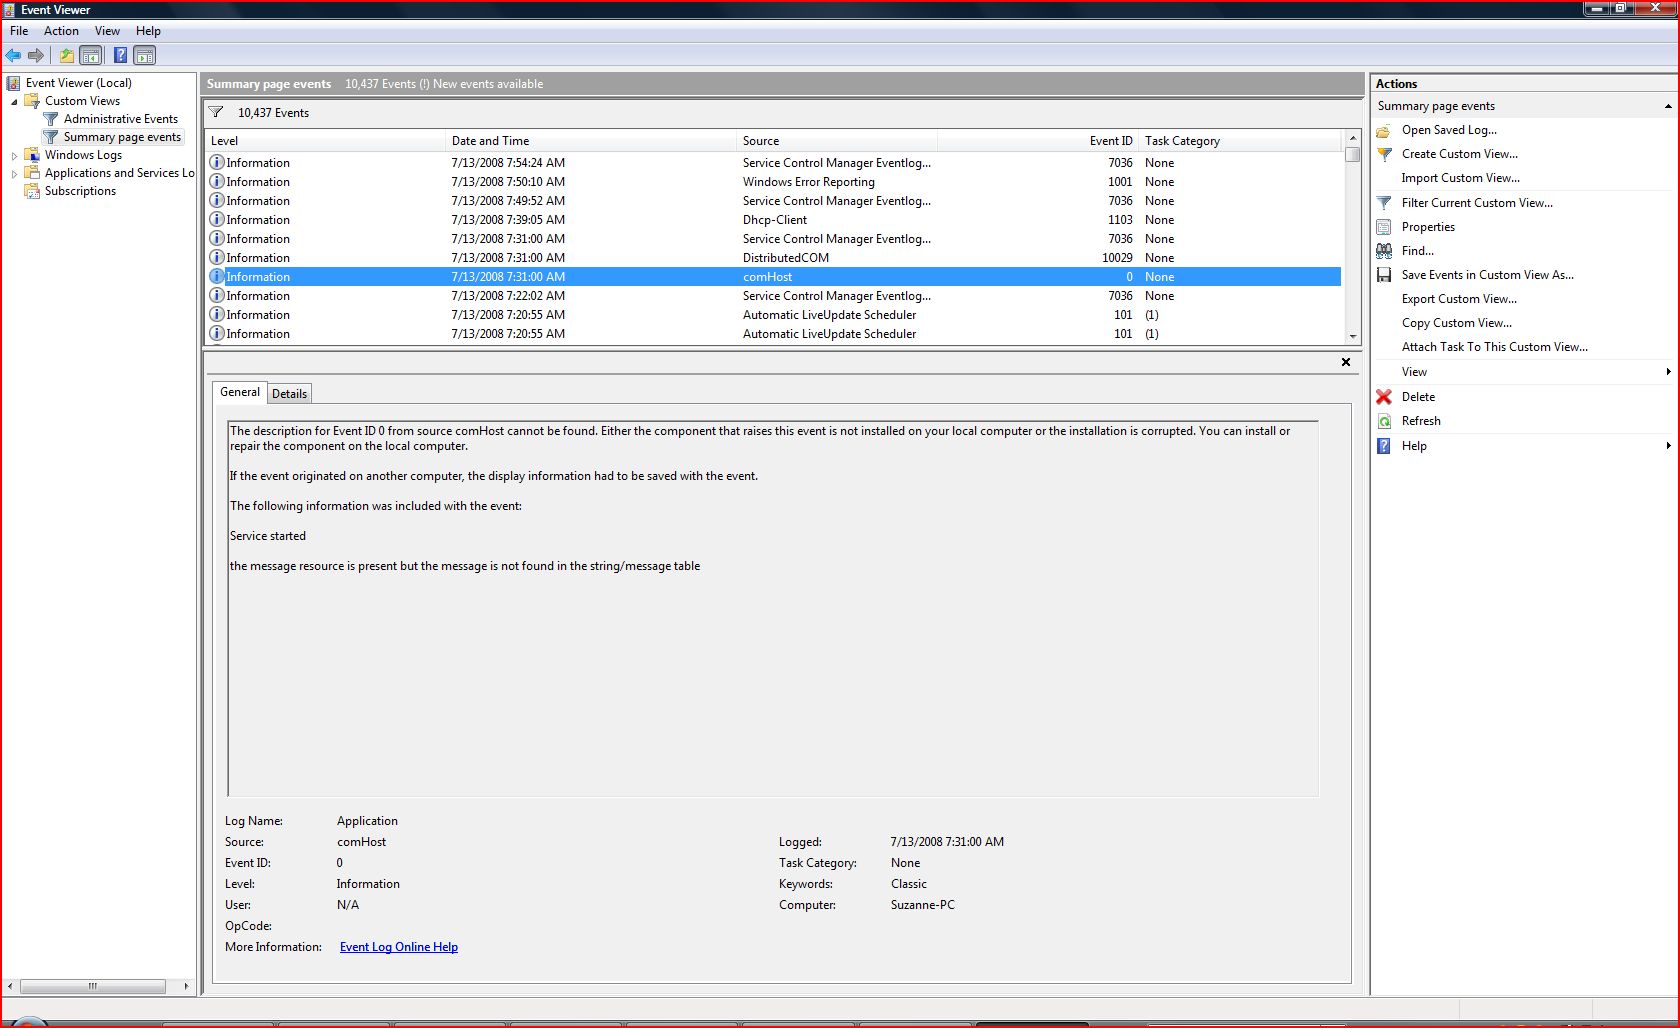1680x1028 pixels.
Task: Sort by the Event ID column header
Action: point(1037,141)
